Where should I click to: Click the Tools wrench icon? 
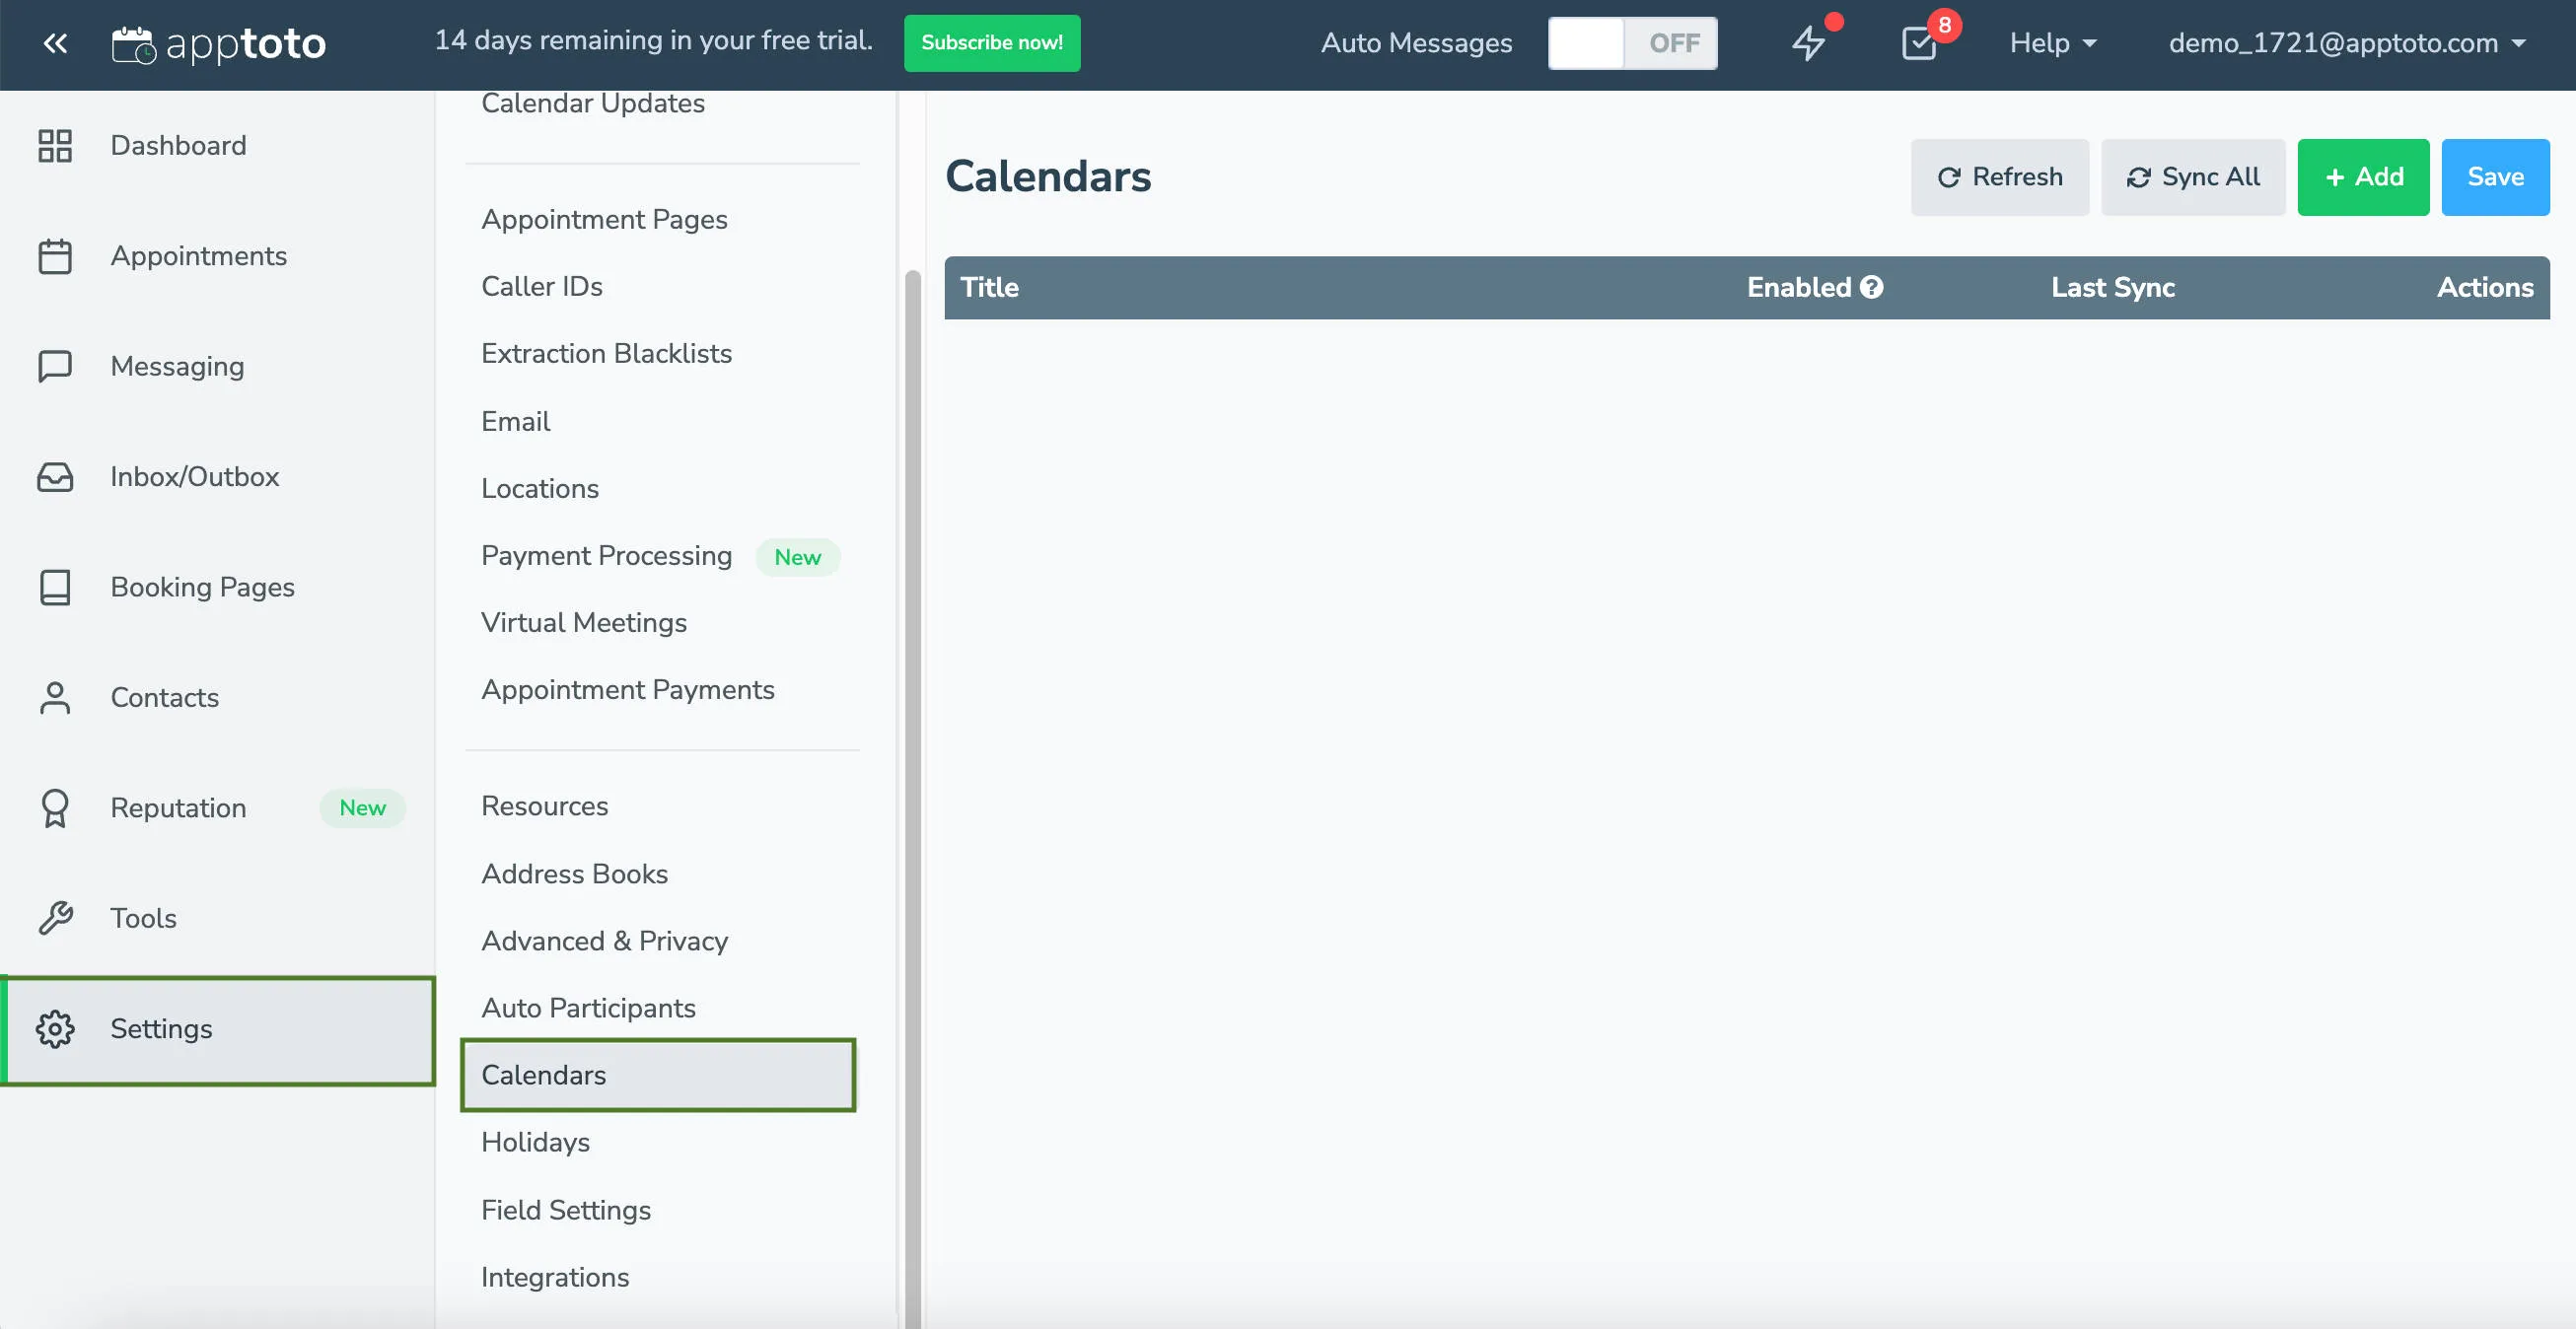tap(55, 918)
